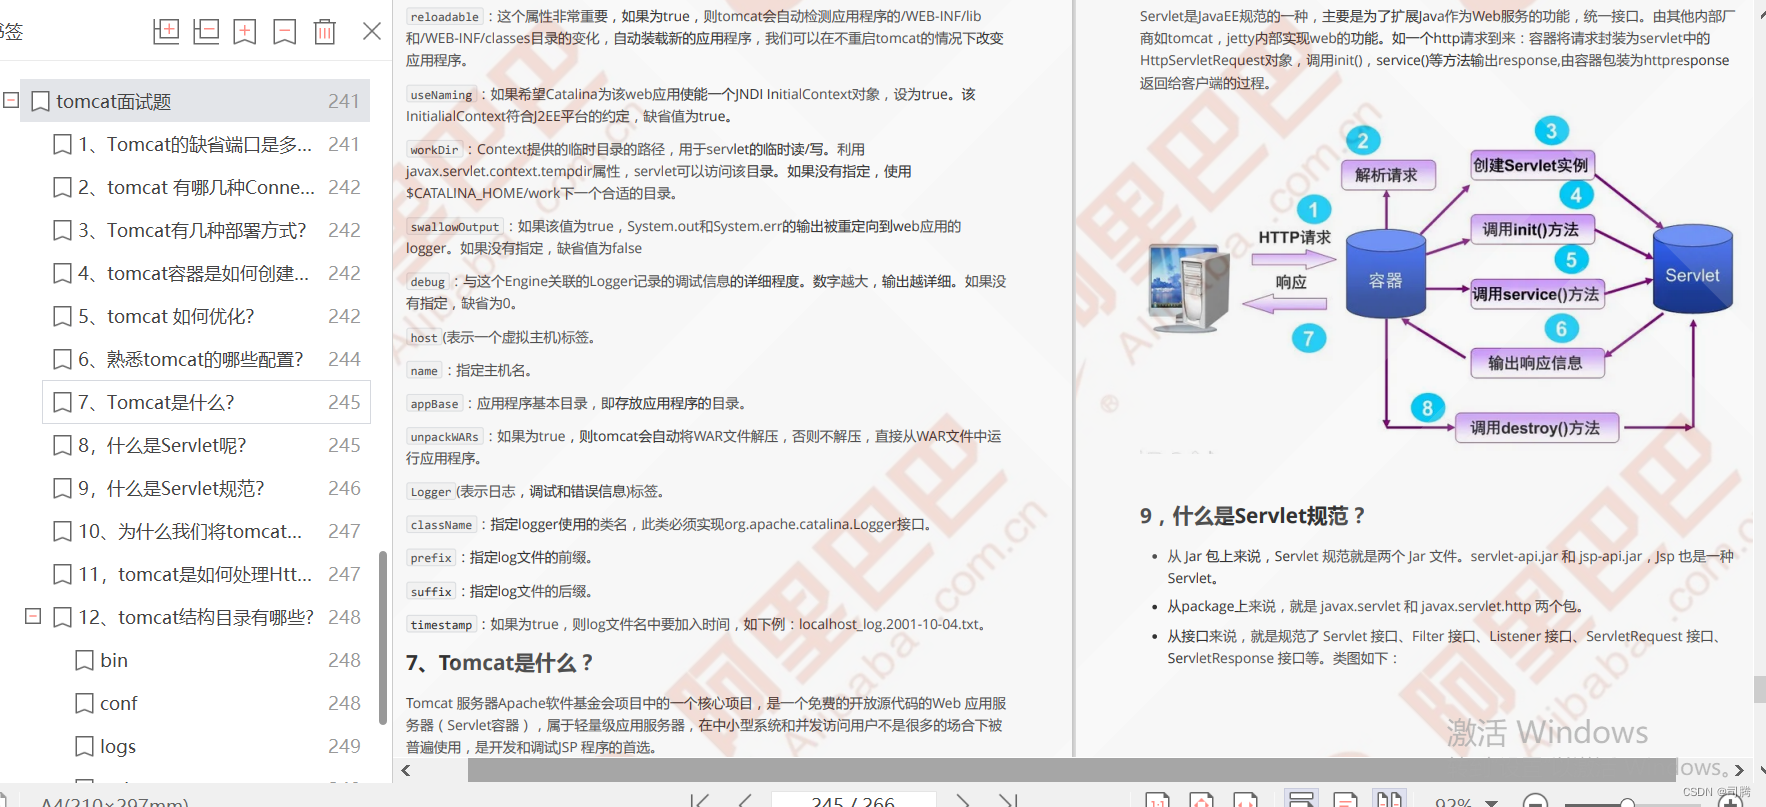Click the bookmark icon beside logs
This screenshot has height=807, width=1766.
[85, 746]
